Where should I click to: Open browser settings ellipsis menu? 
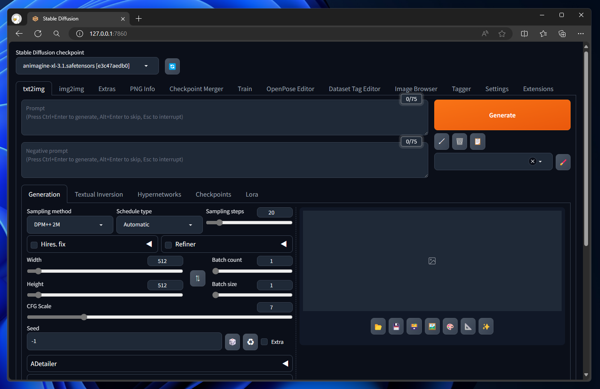(580, 34)
